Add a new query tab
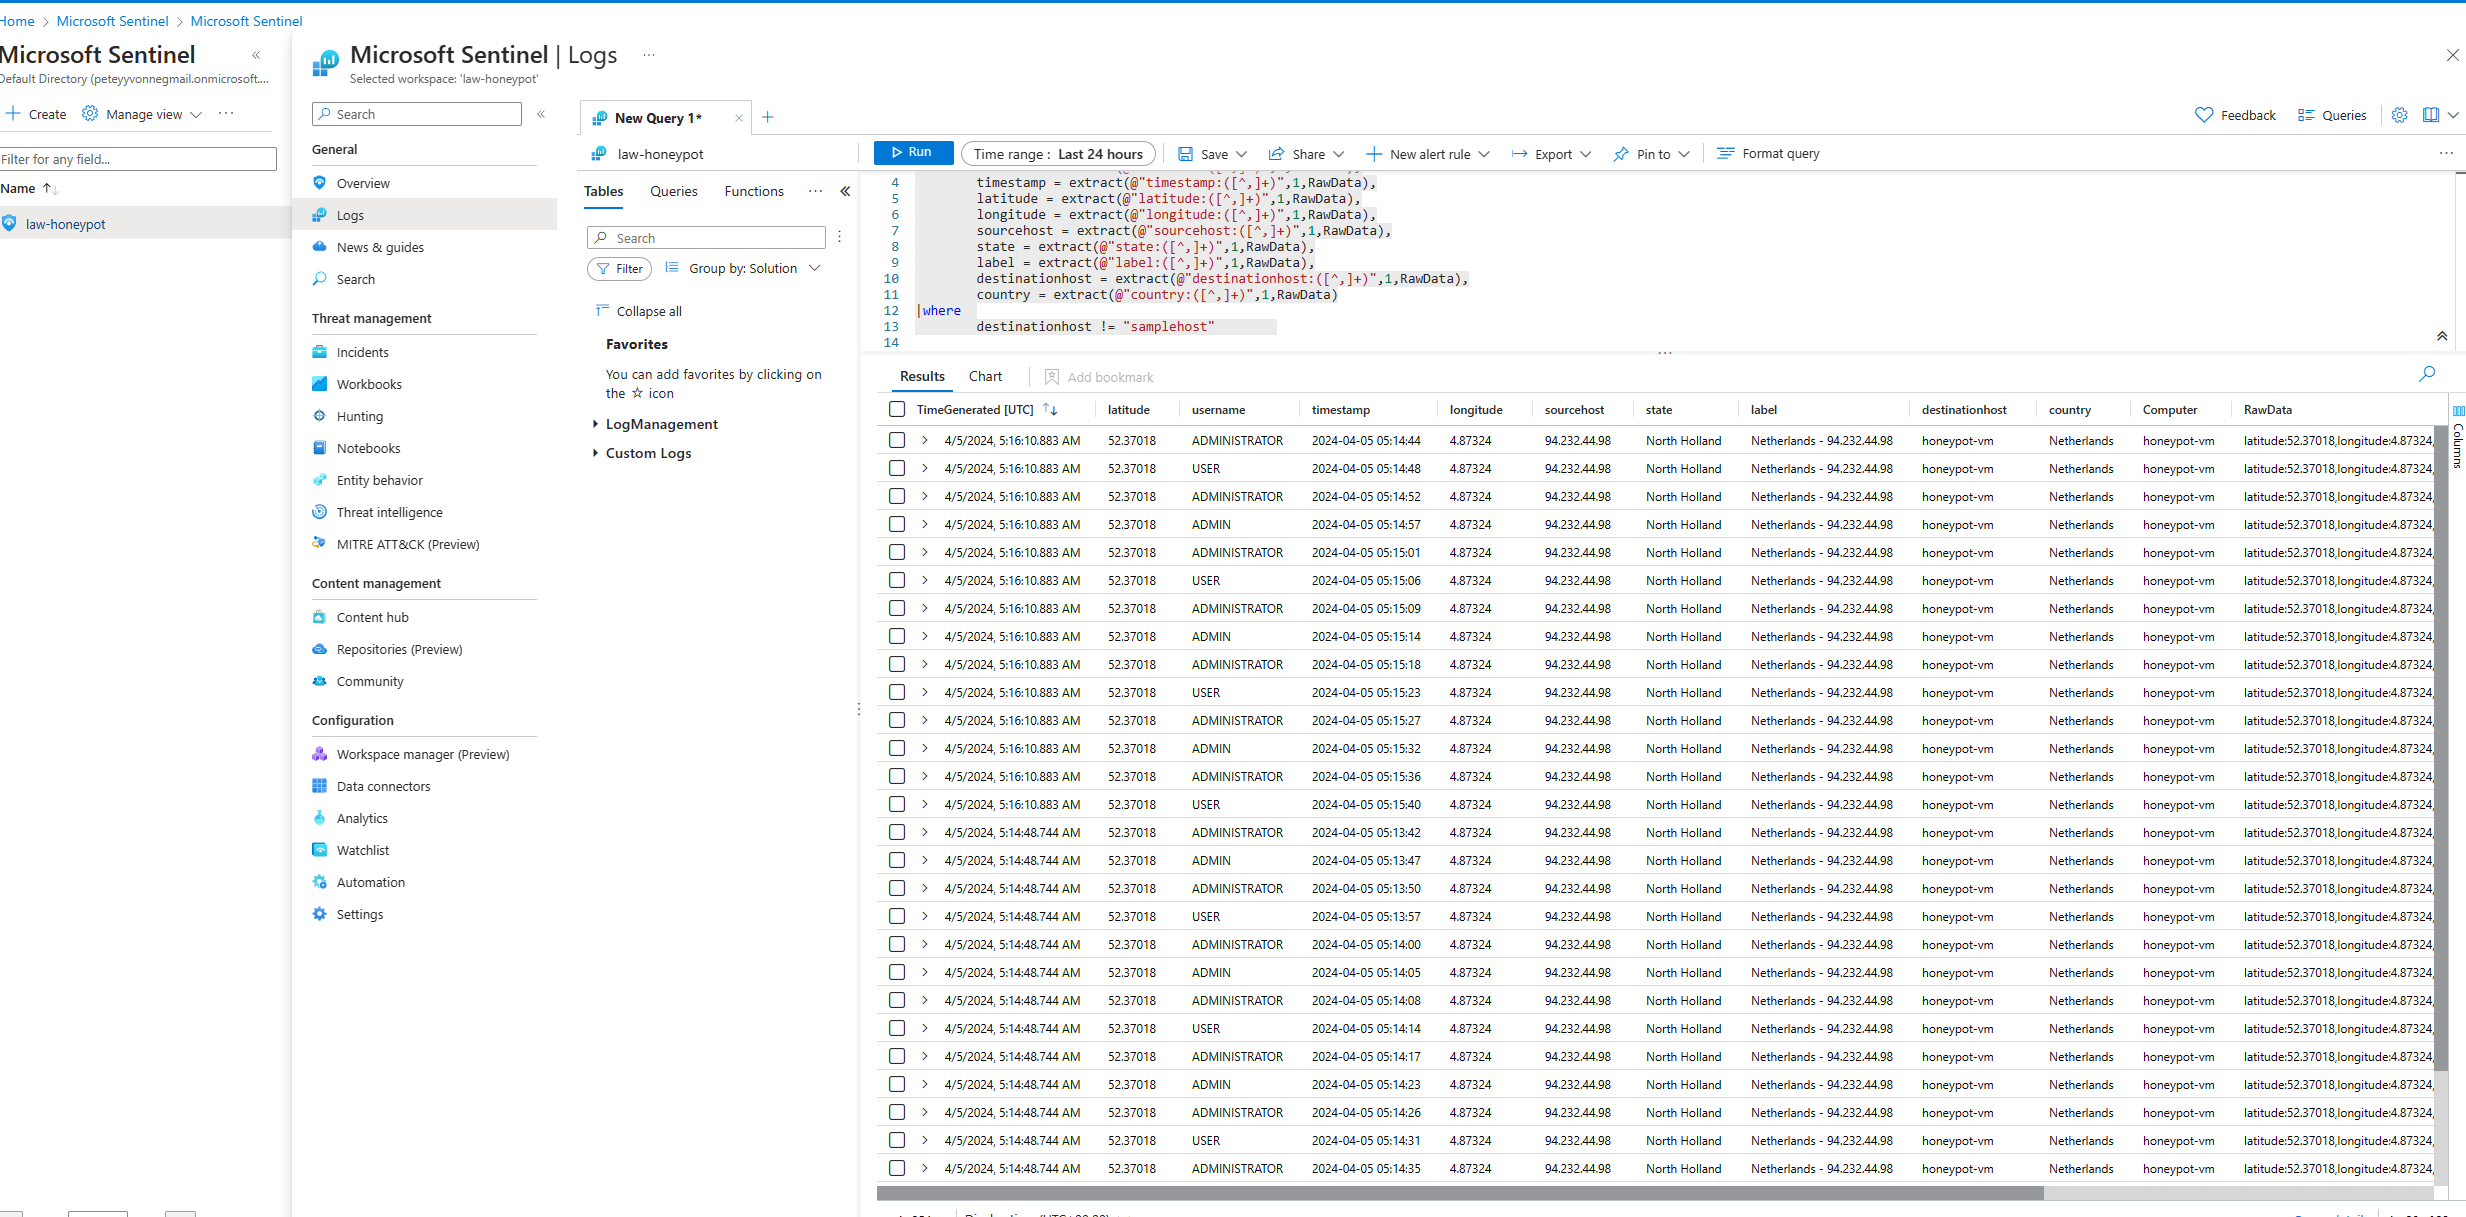 click(x=768, y=117)
